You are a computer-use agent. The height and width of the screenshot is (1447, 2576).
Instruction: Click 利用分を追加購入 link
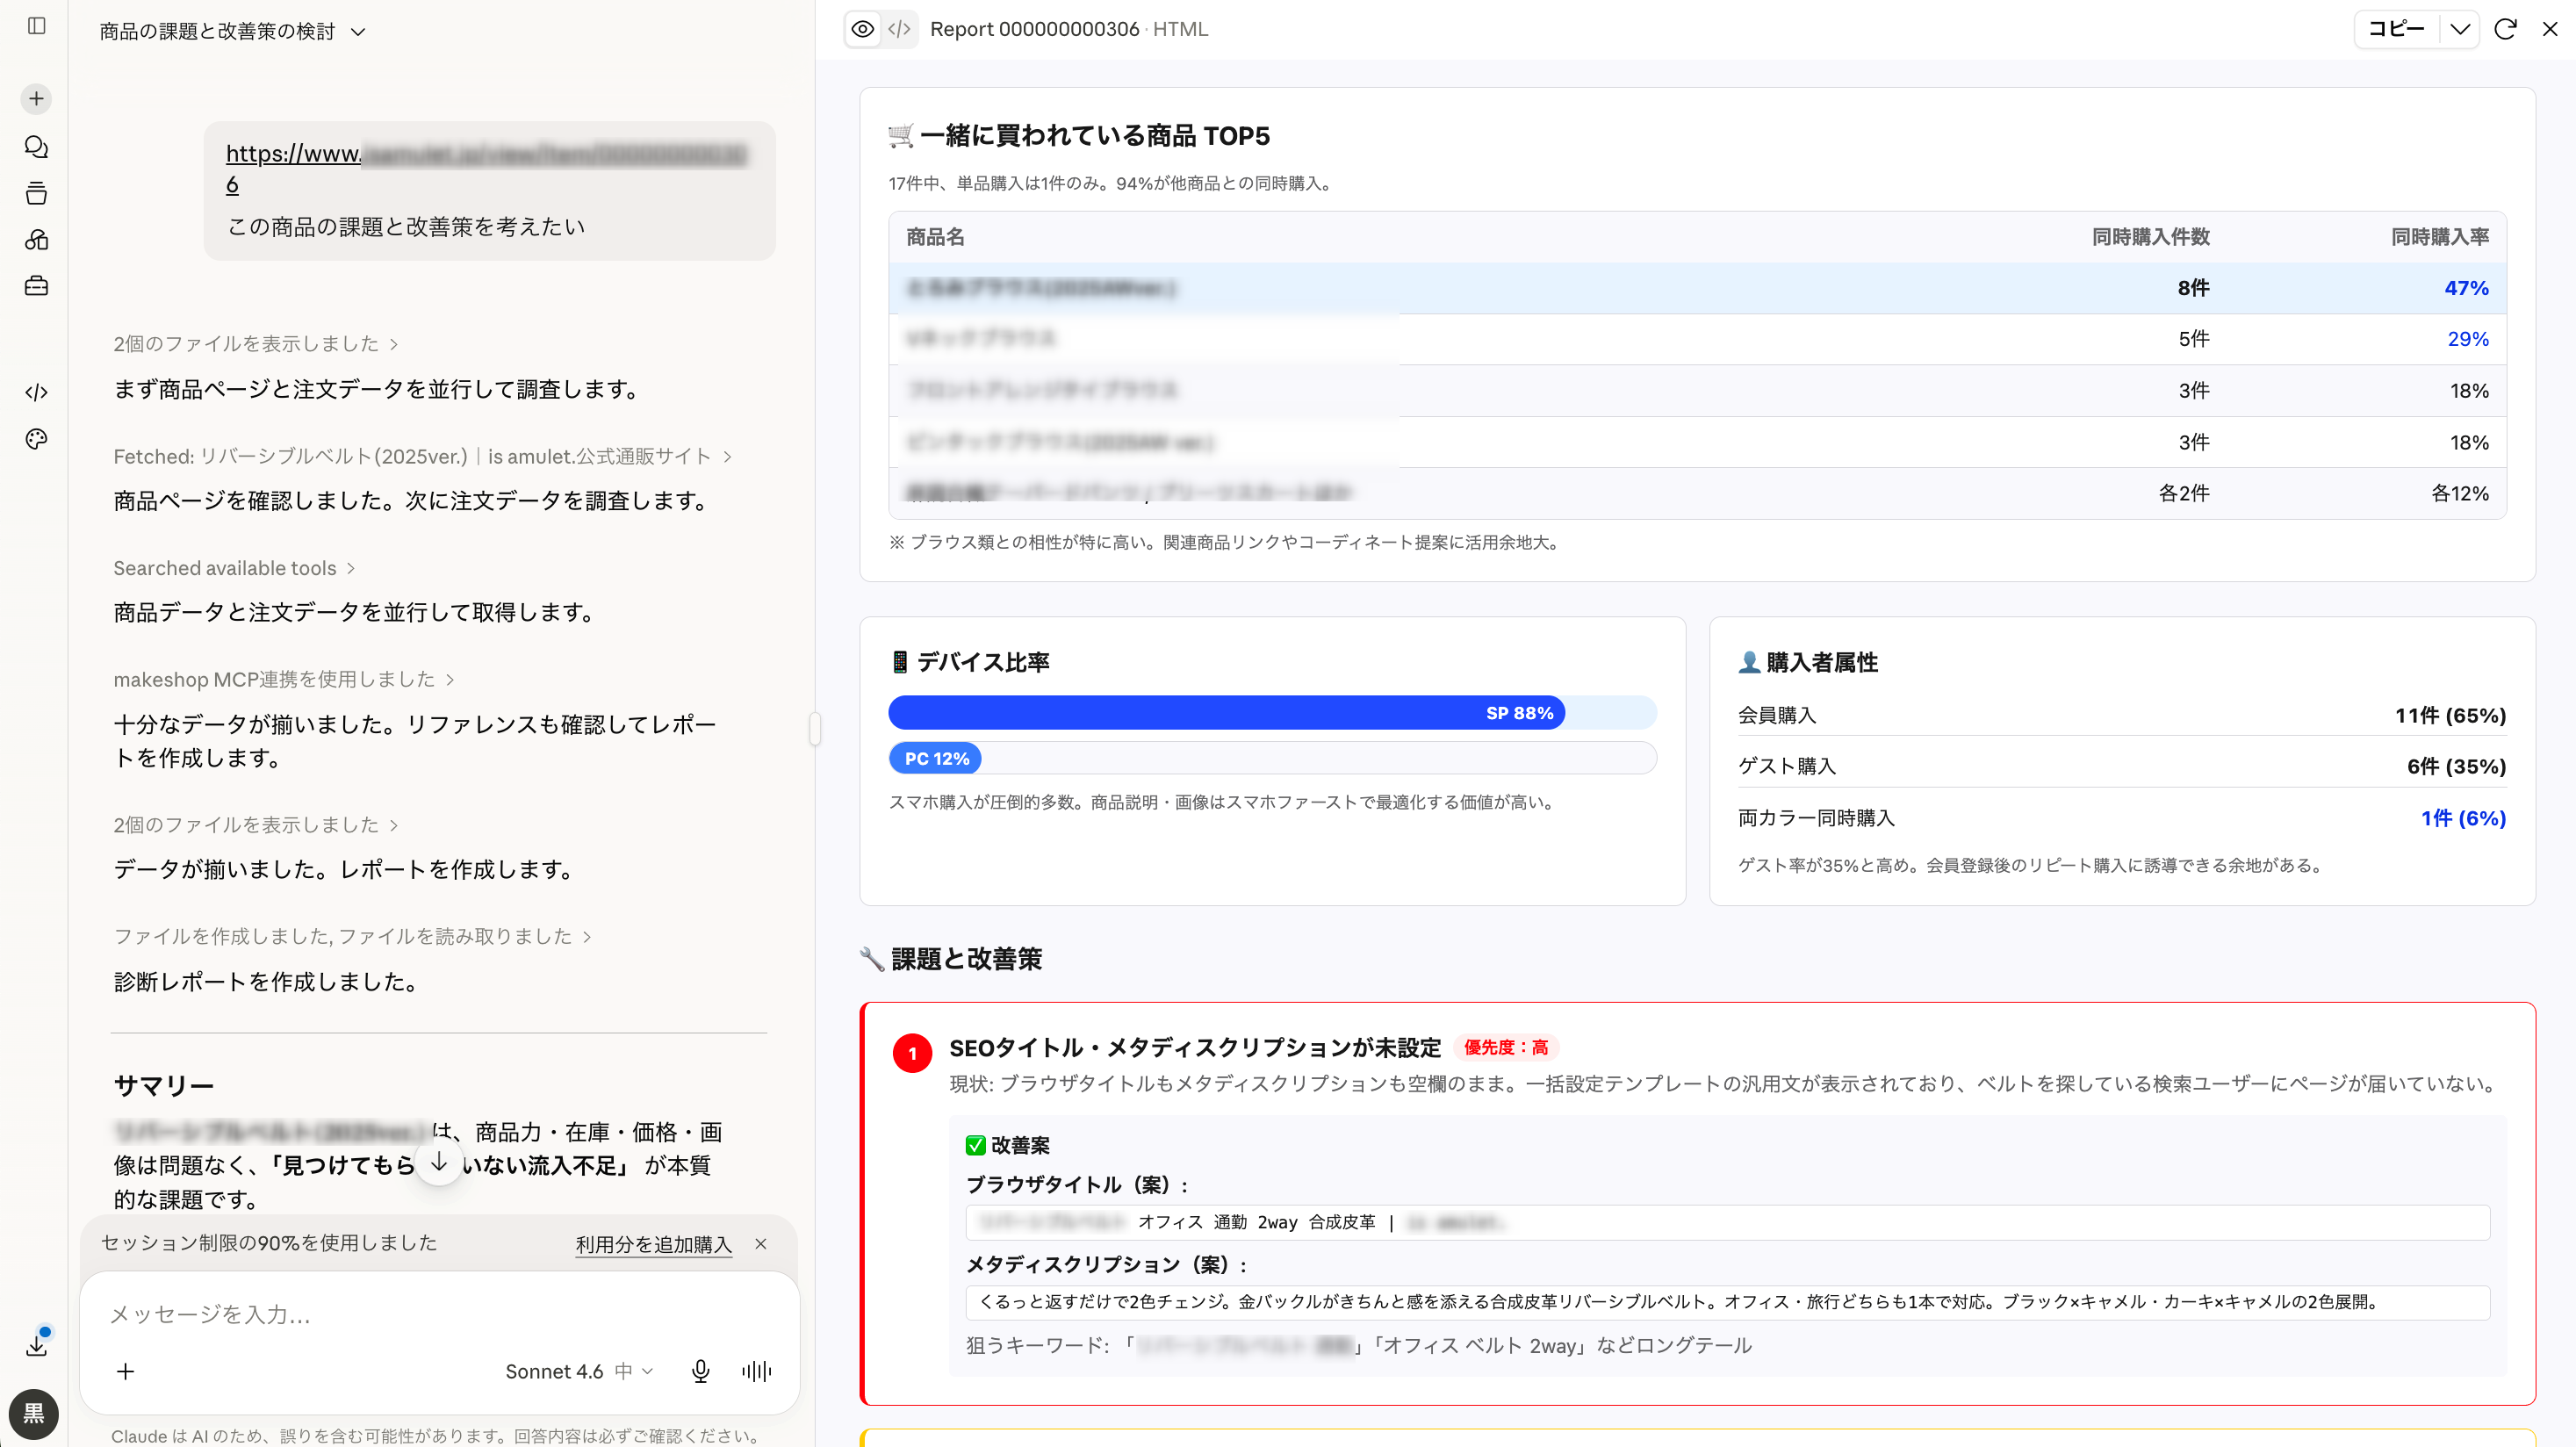[x=654, y=1244]
